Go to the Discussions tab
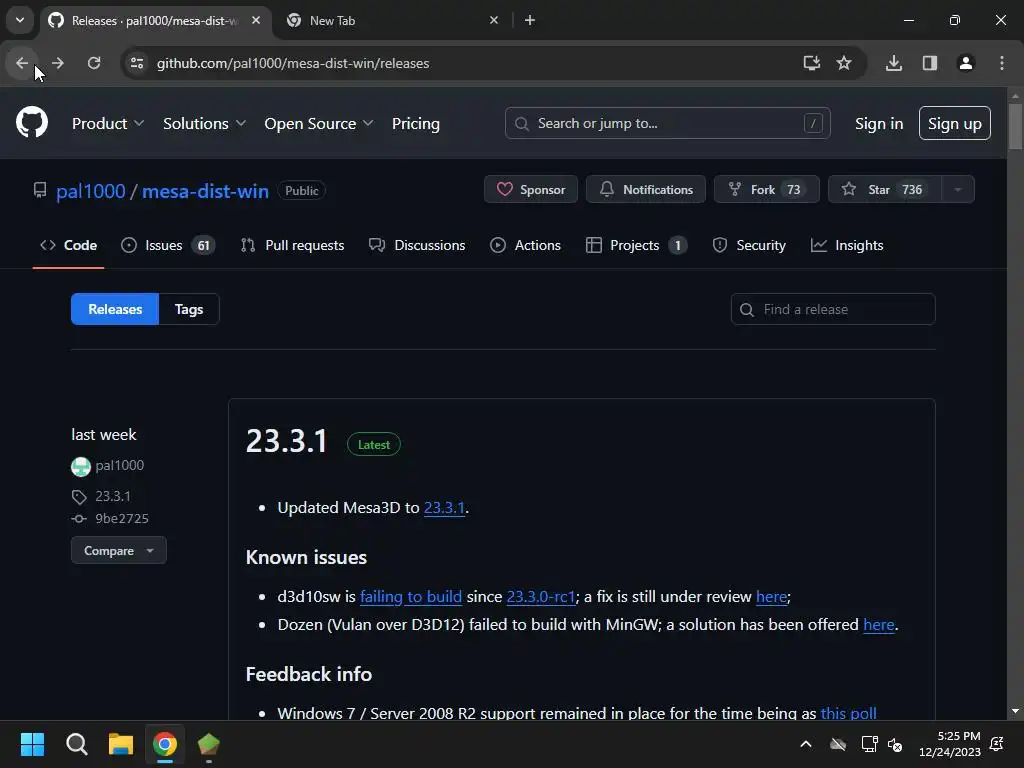 pyautogui.click(x=417, y=246)
